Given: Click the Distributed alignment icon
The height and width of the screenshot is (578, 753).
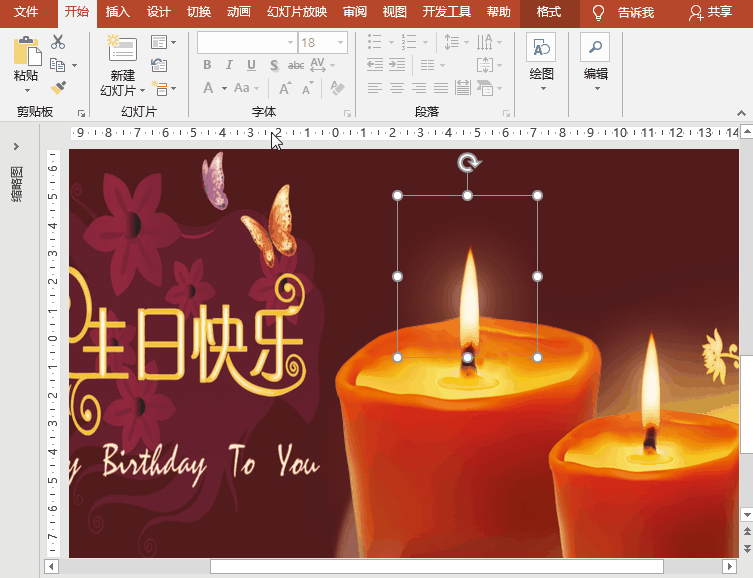Looking at the screenshot, I should point(462,88).
